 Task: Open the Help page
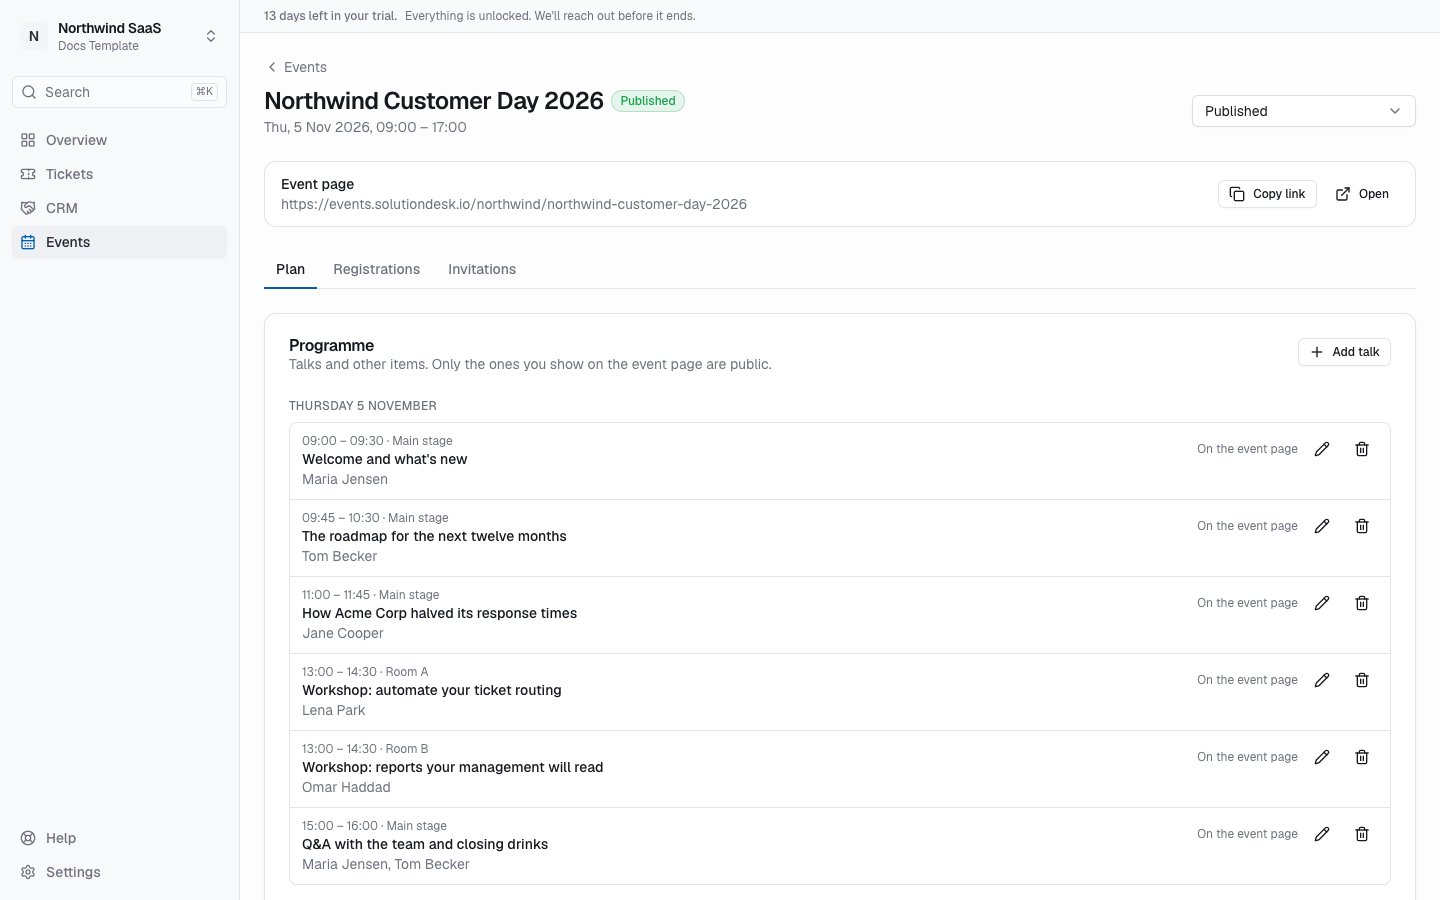point(120,838)
